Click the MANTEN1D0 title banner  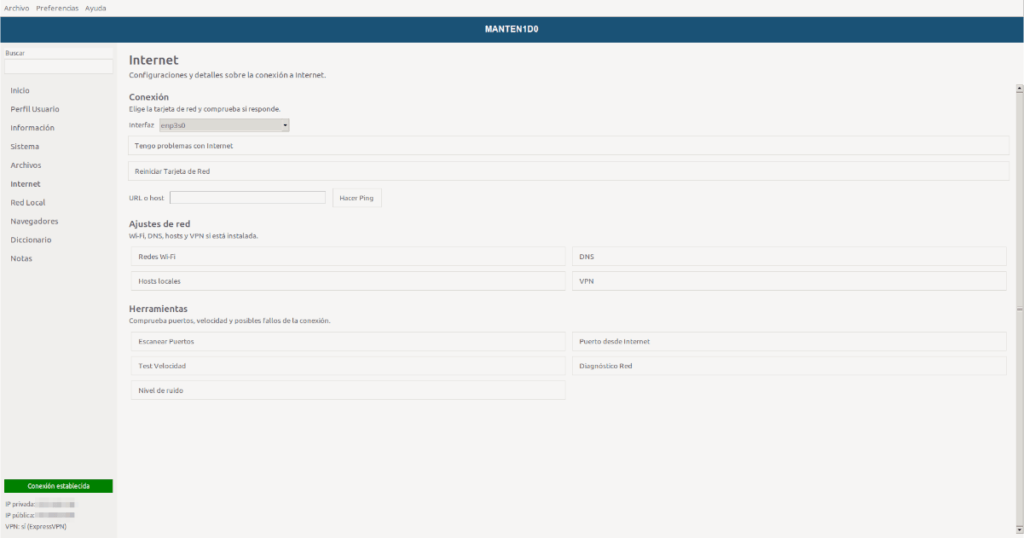tap(512, 29)
